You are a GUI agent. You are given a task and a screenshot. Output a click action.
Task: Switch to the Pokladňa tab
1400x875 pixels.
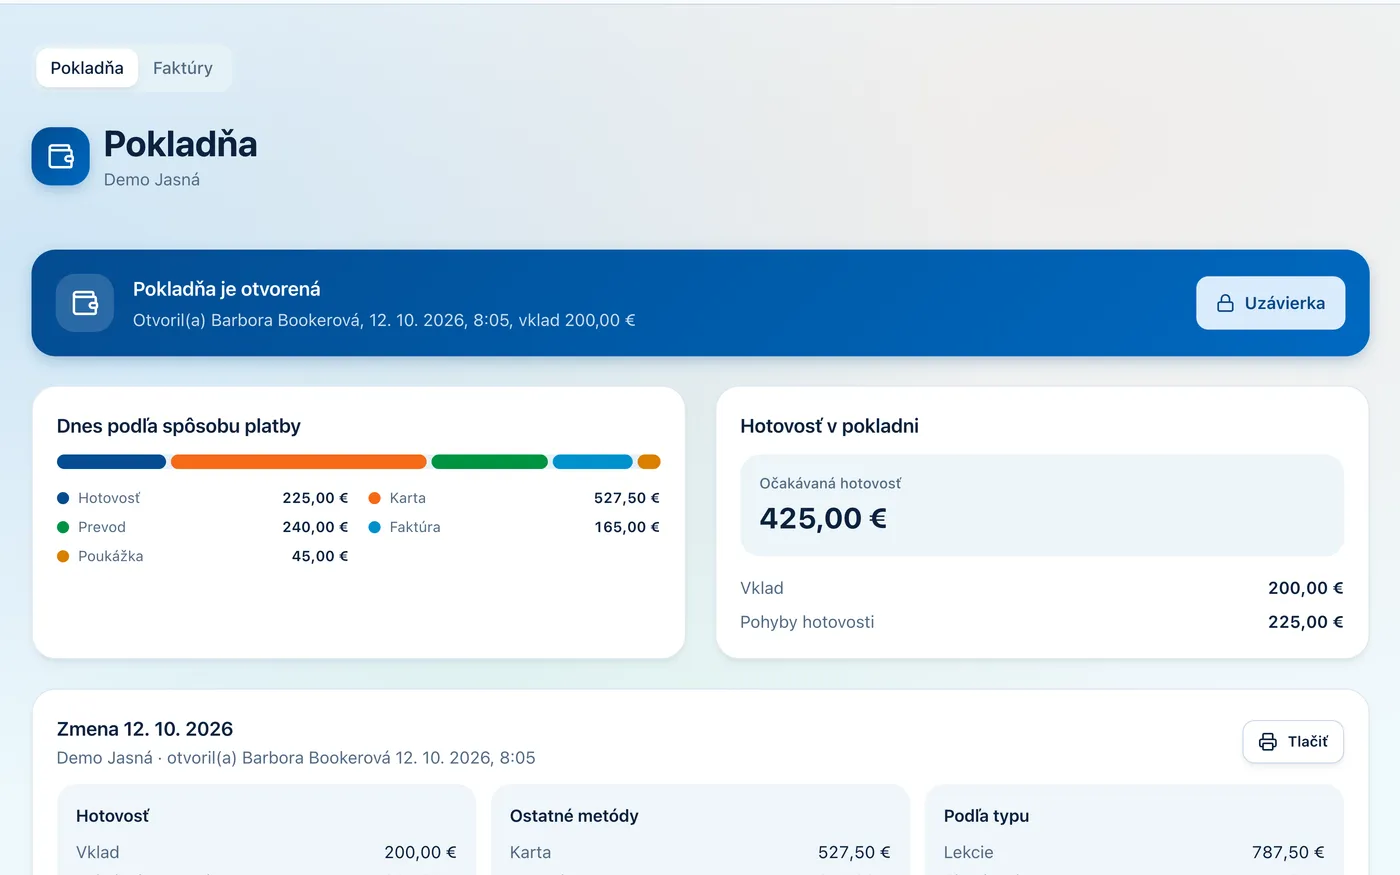tap(87, 68)
